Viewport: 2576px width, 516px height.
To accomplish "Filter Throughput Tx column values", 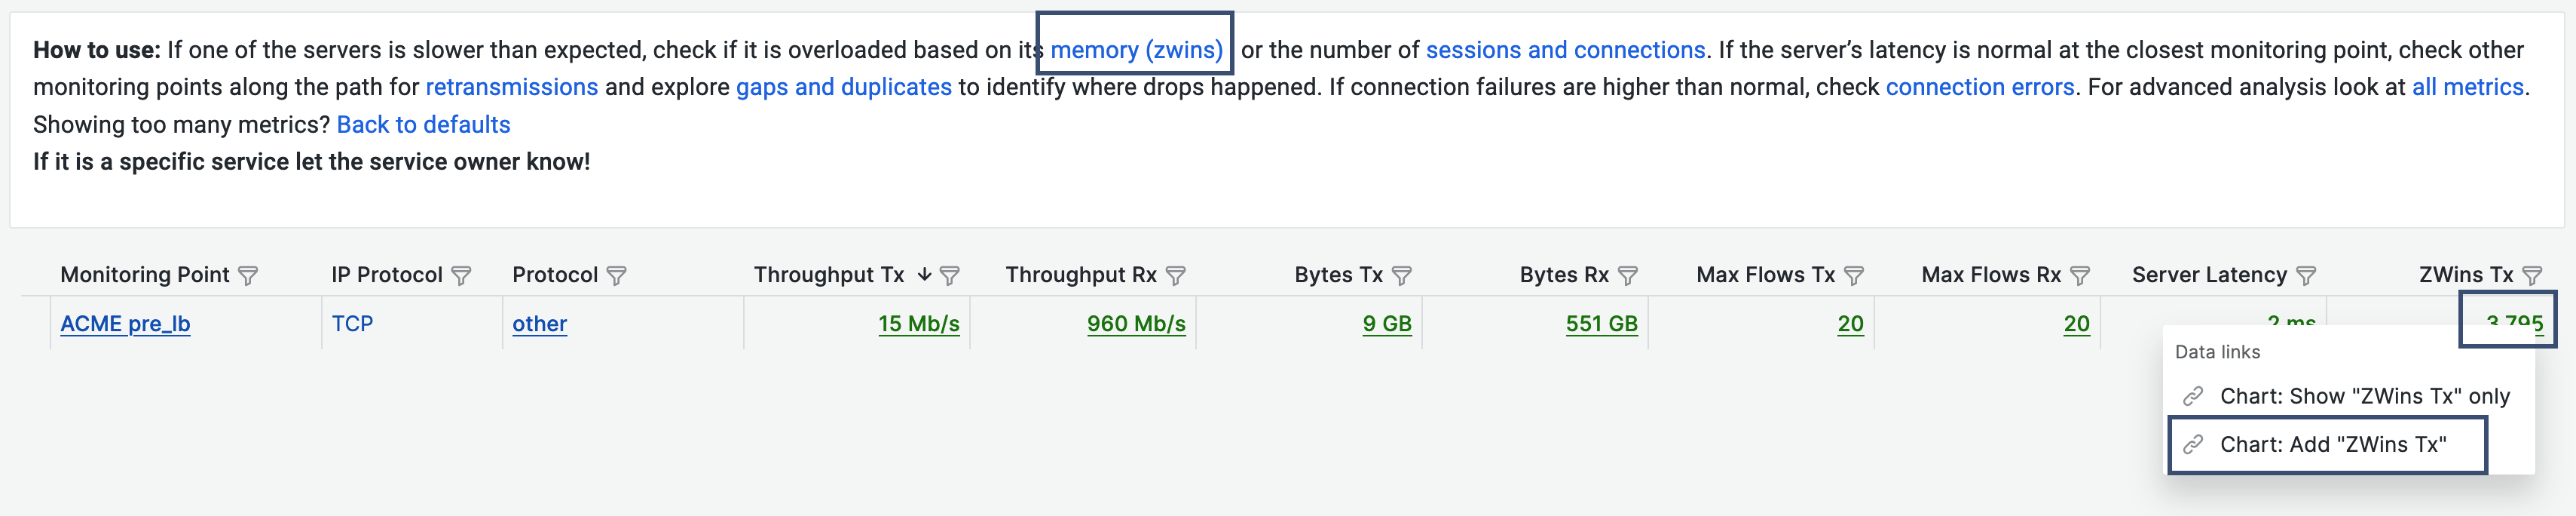I will tap(950, 275).
